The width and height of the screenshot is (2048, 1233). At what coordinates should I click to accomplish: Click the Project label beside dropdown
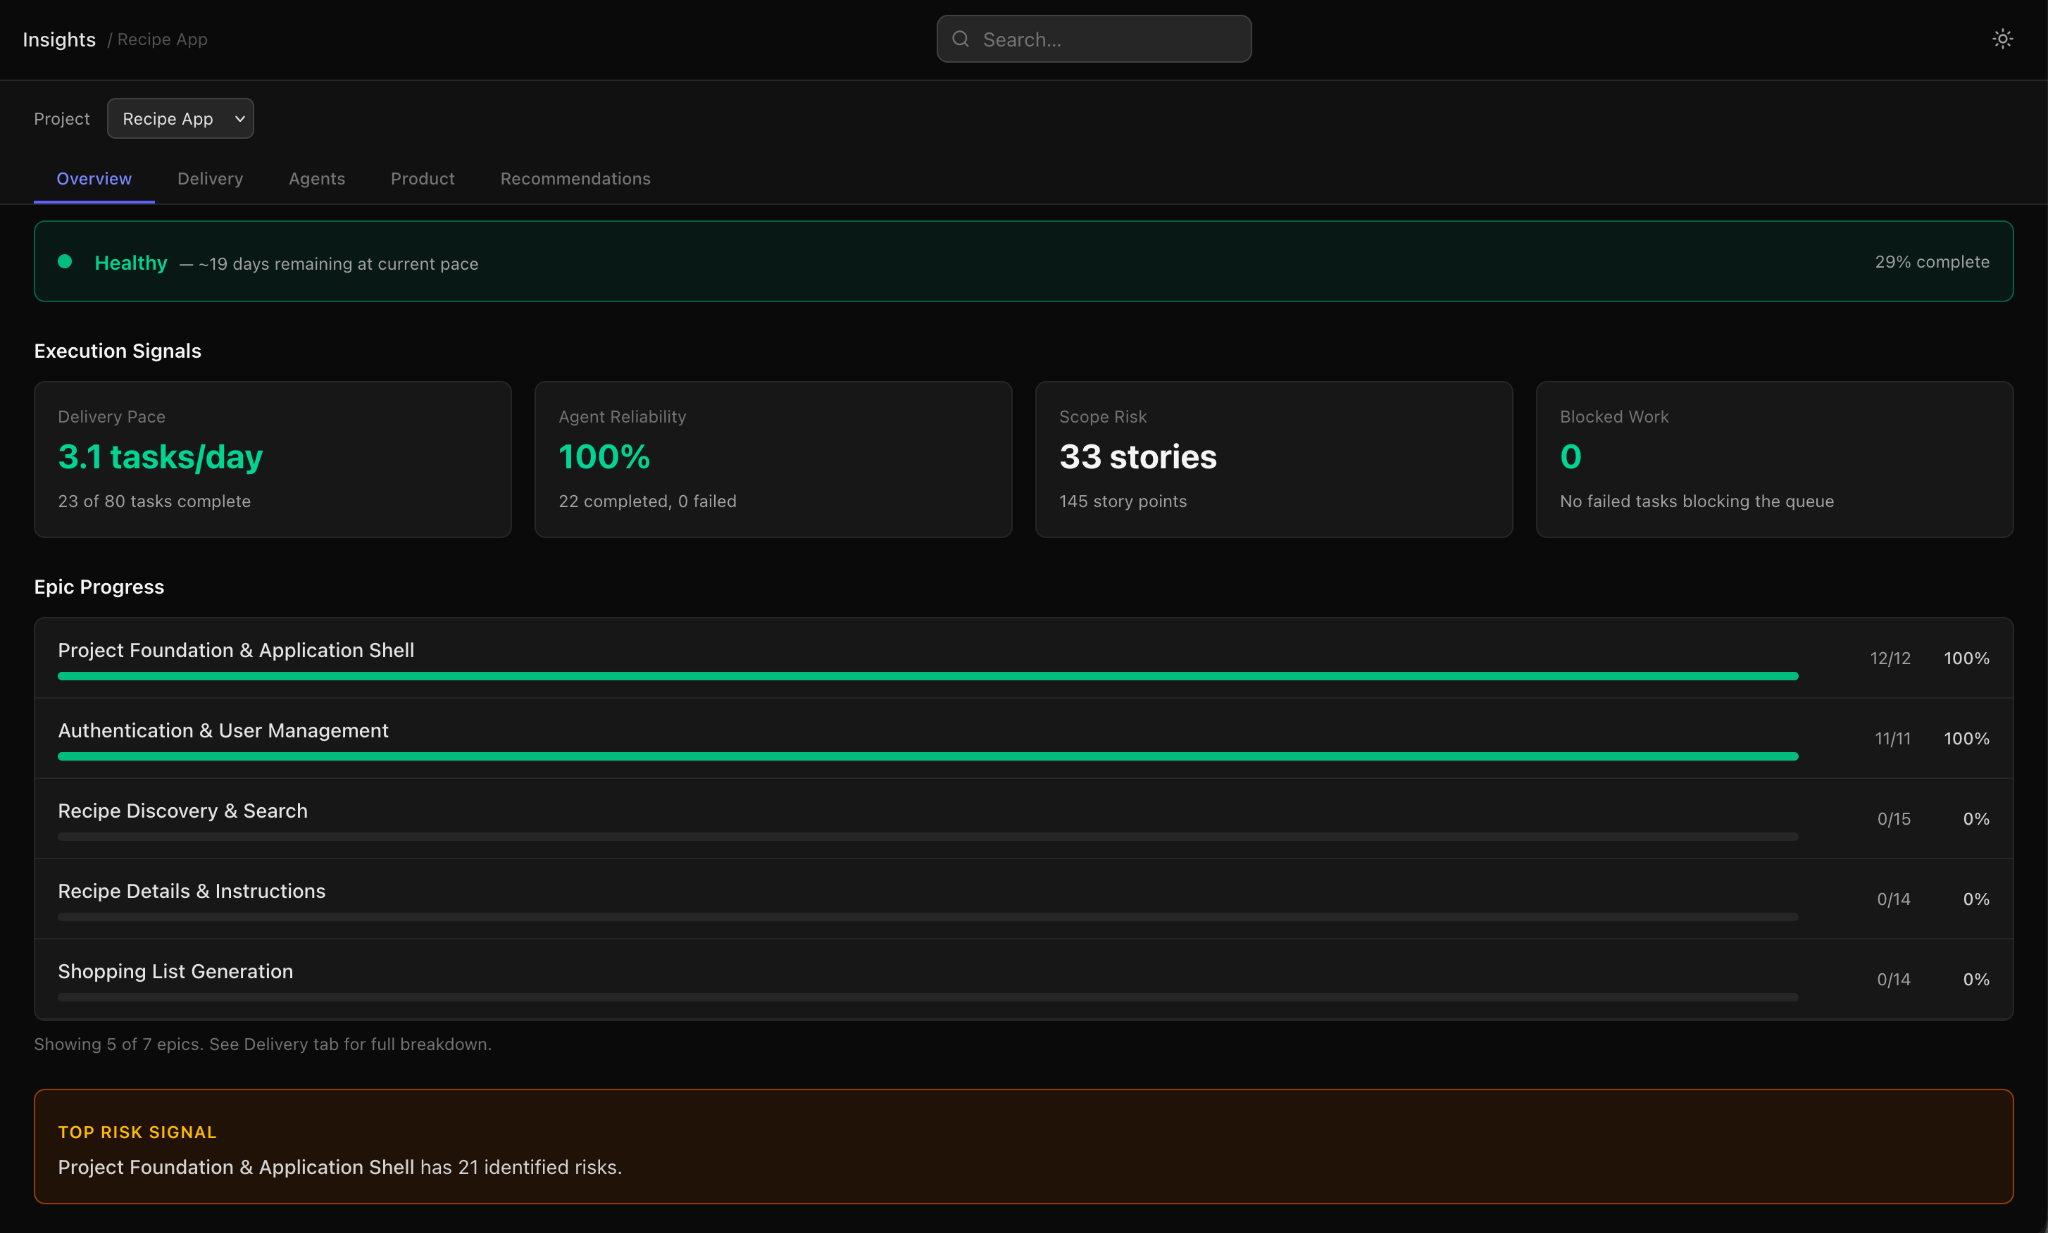coord(62,119)
